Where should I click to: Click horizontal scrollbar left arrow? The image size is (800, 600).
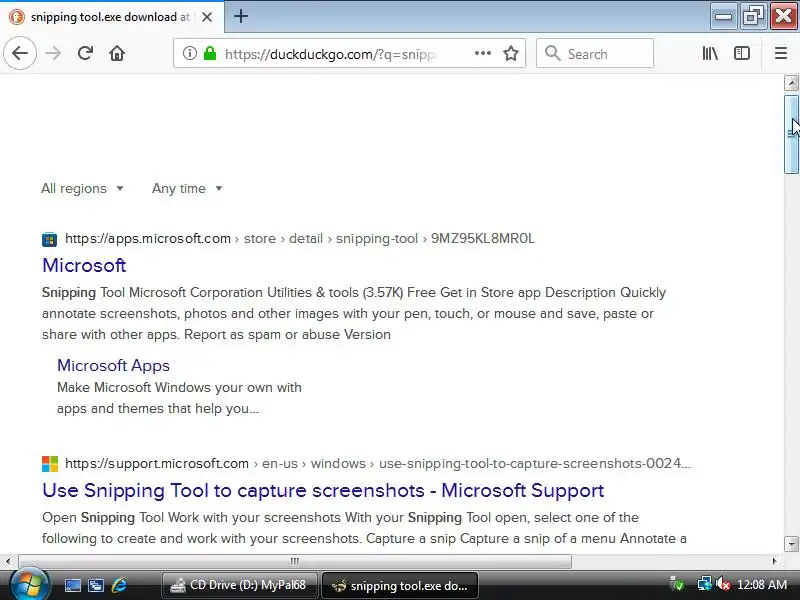pyautogui.click(x=8, y=561)
